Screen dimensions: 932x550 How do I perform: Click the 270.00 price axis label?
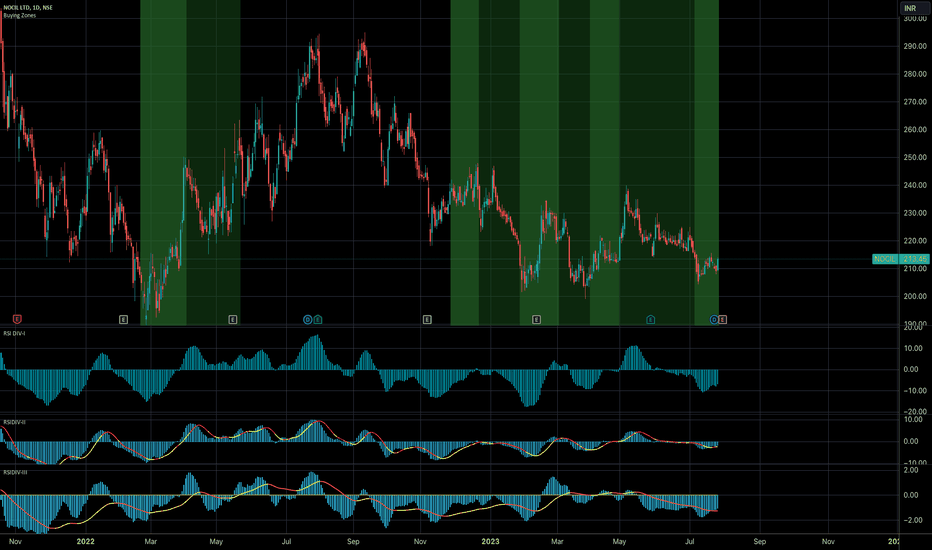(915, 102)
